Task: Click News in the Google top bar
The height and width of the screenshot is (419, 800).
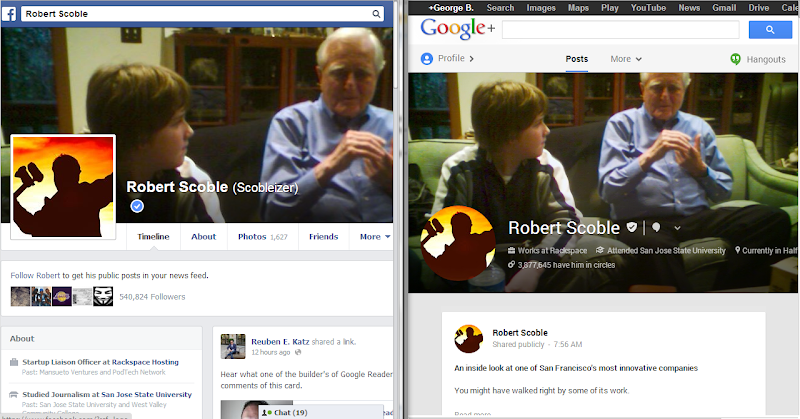Action: click(x=689, y=8)
